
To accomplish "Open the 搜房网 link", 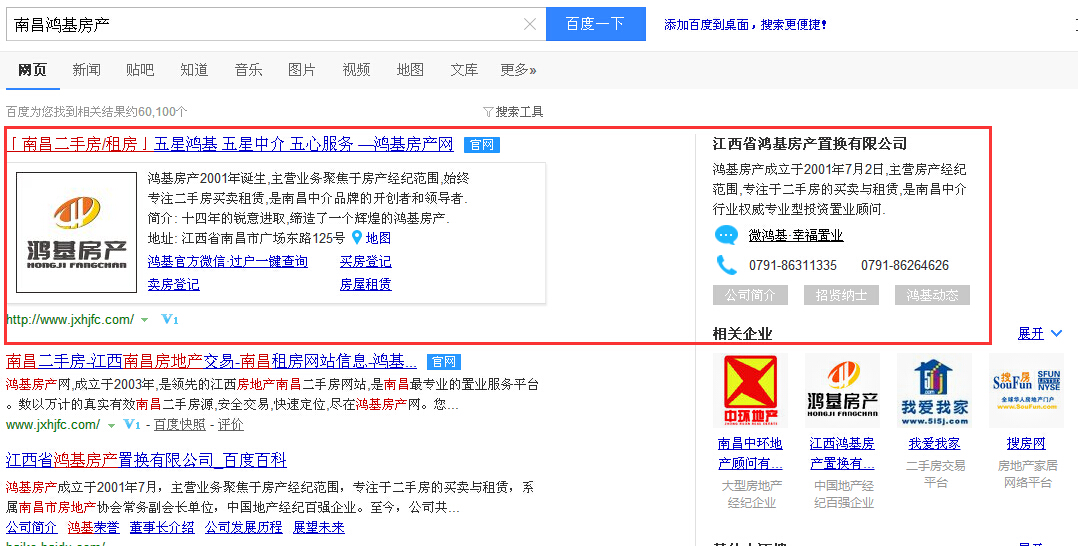I will [1026, 444].
